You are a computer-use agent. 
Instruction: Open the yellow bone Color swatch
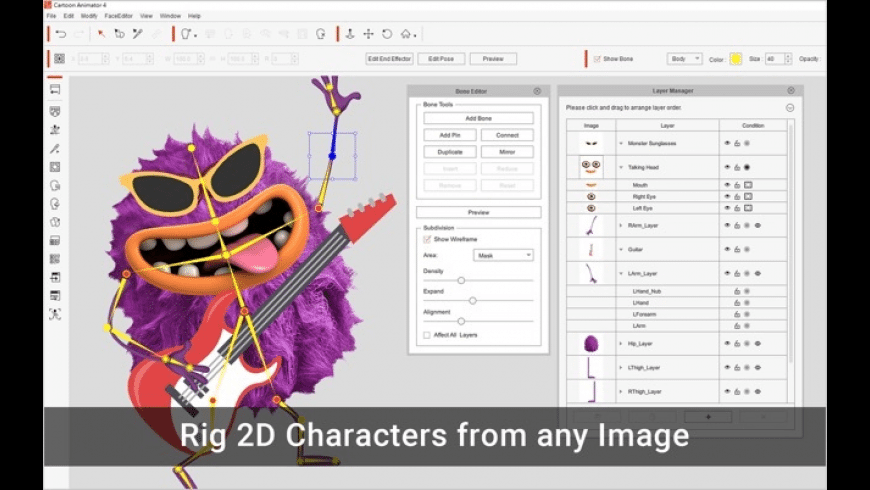point(736,59)
